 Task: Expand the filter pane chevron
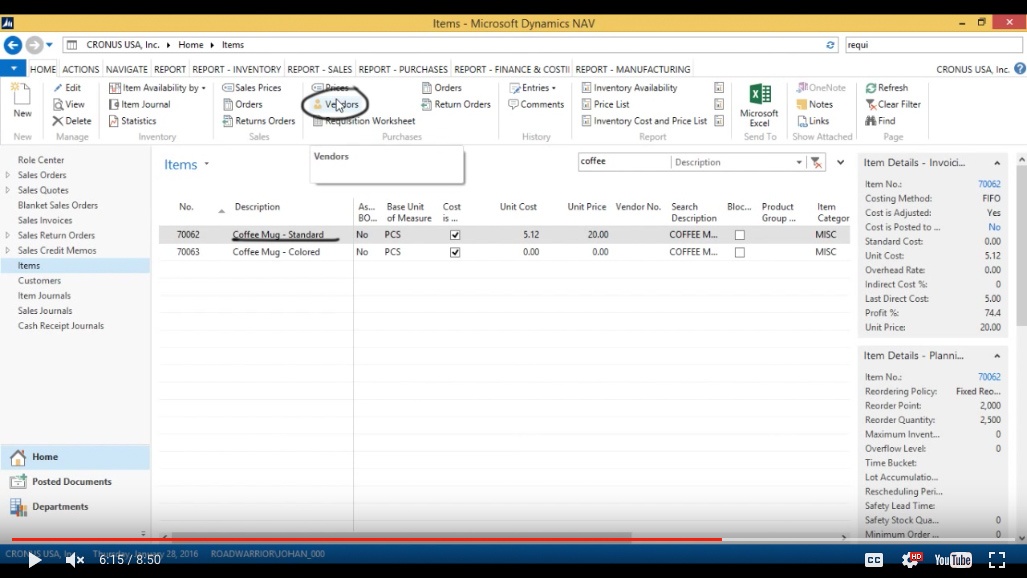(840, 162)
